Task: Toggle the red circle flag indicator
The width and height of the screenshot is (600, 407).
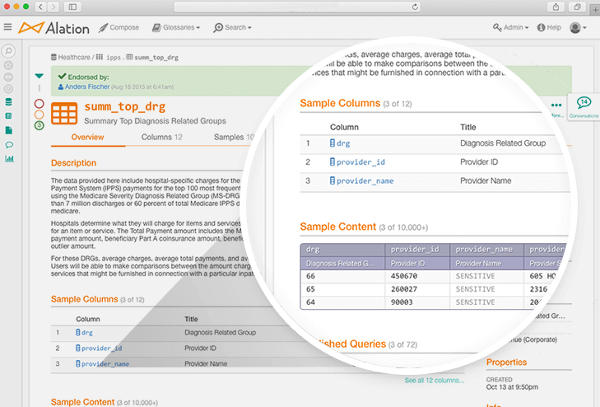Action: click(x=39, y=103)
